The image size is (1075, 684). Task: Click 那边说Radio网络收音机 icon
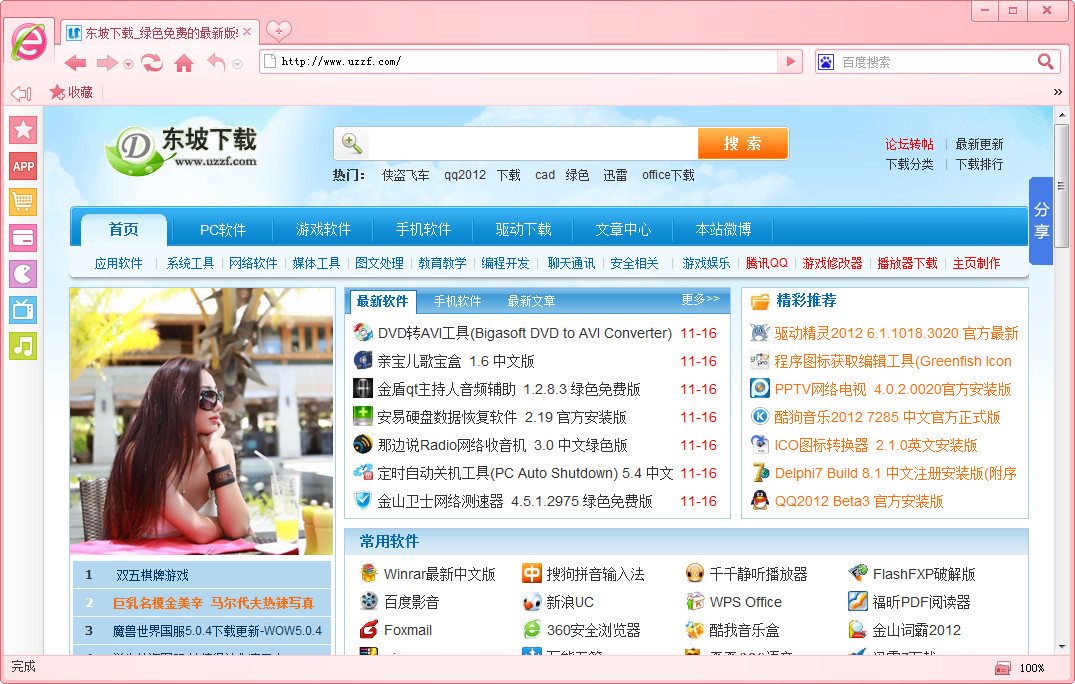click(x=363, y=445)
